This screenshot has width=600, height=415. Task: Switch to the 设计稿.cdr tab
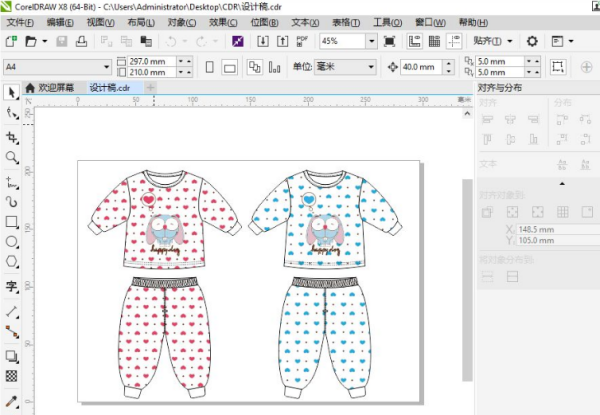pyautogui.click(x=109, y=88)
